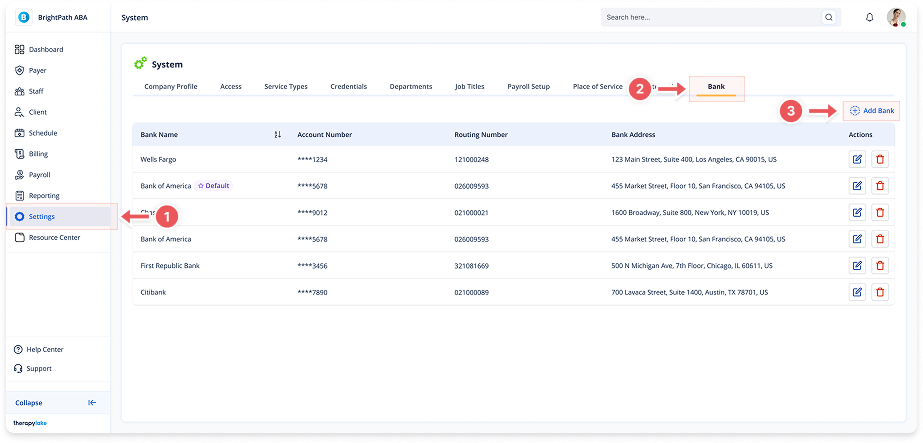Screen dimensions: 923x443
Task: Open the Help Center link
Action: 45,349
